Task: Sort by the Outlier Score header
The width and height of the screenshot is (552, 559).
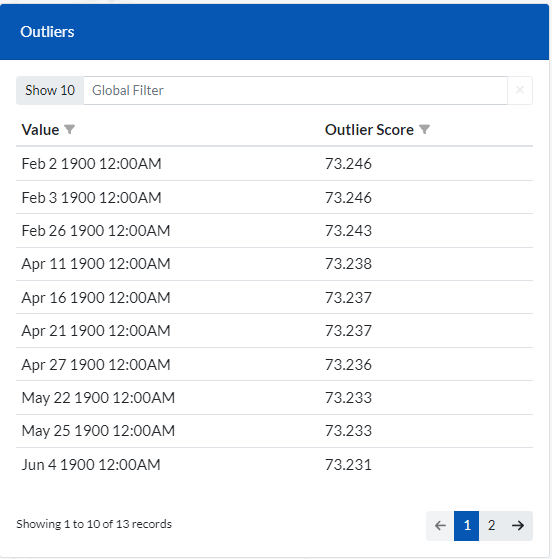Action: 369,129
